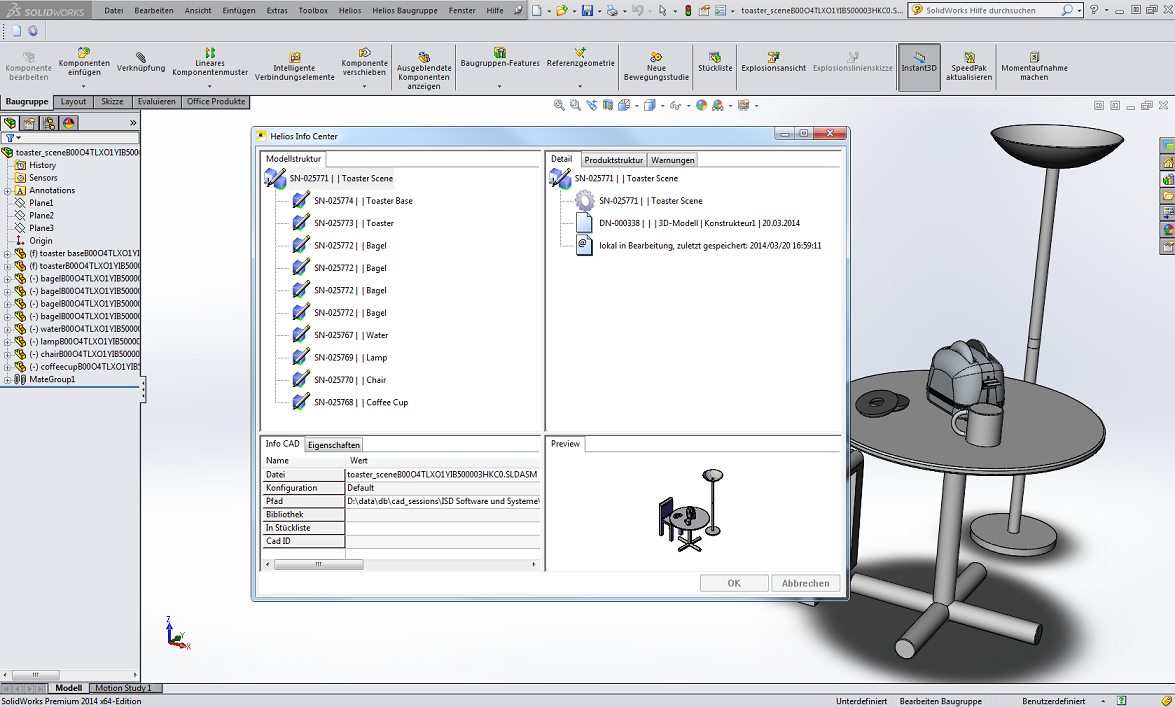Click Ausgeblendete Komponenten anzeigen

point(424,71)
